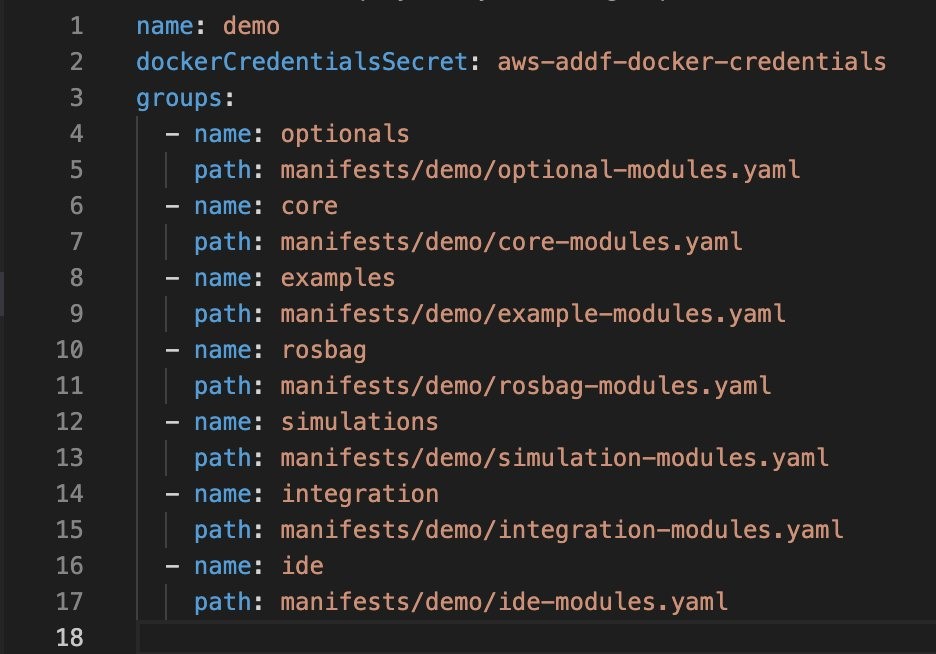
Task: Click the 'integration' name value
Action: (x=359, y=495)
